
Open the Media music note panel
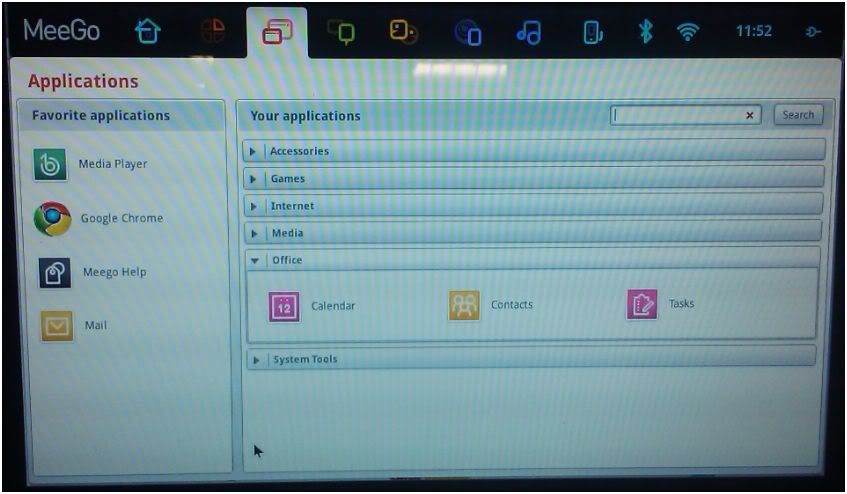point(529,32)
